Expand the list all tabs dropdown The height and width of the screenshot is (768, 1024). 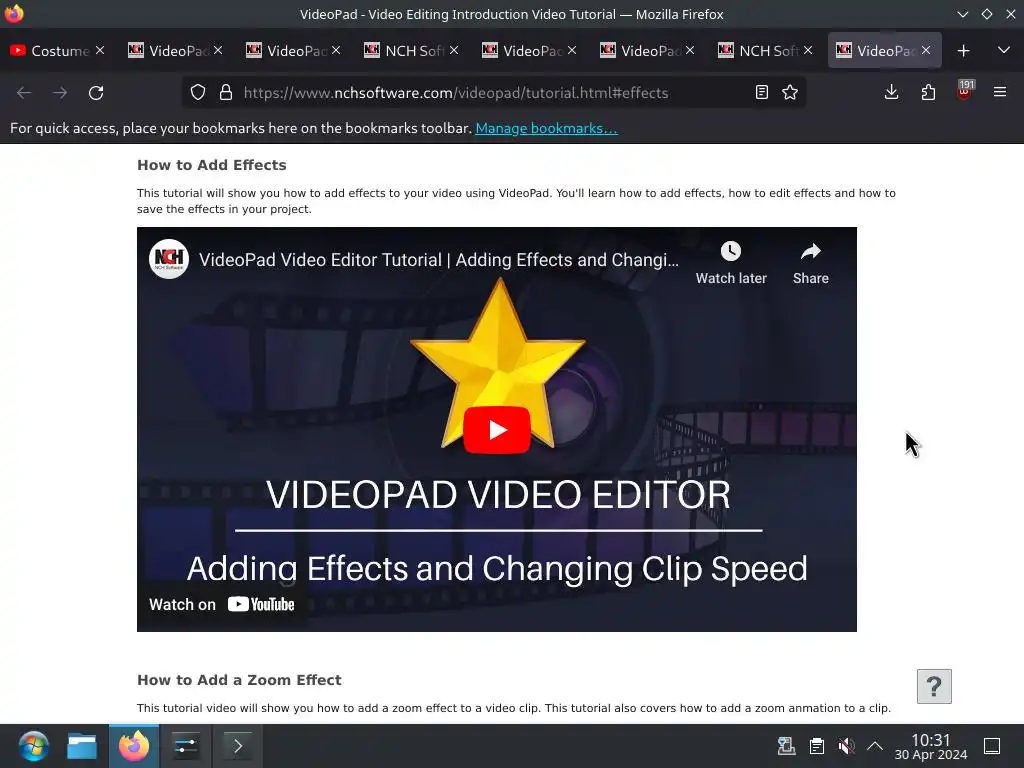1004,50
